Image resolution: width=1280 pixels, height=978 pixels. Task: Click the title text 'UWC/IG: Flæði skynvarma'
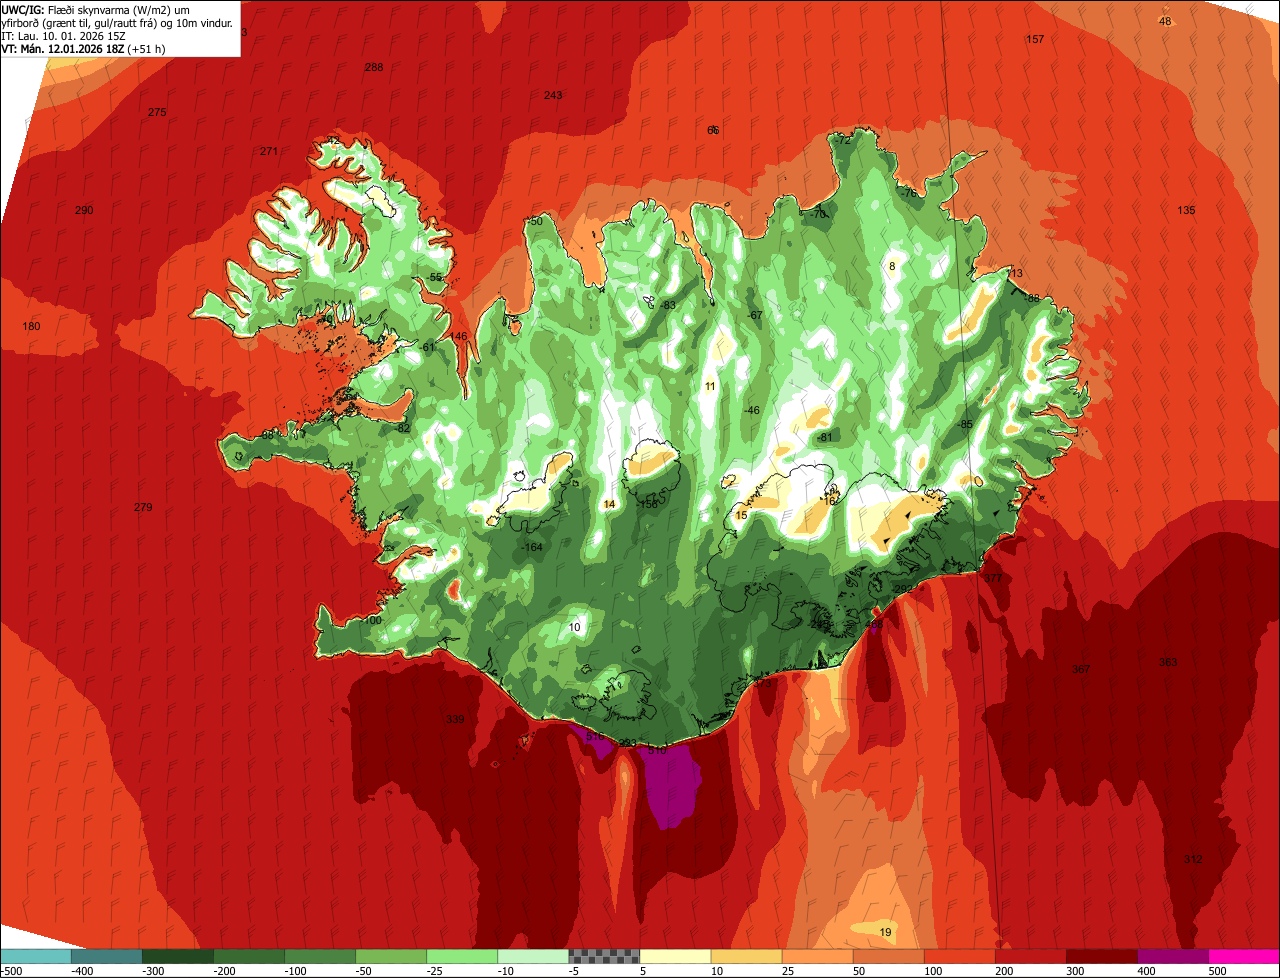(x=73, y=8)
